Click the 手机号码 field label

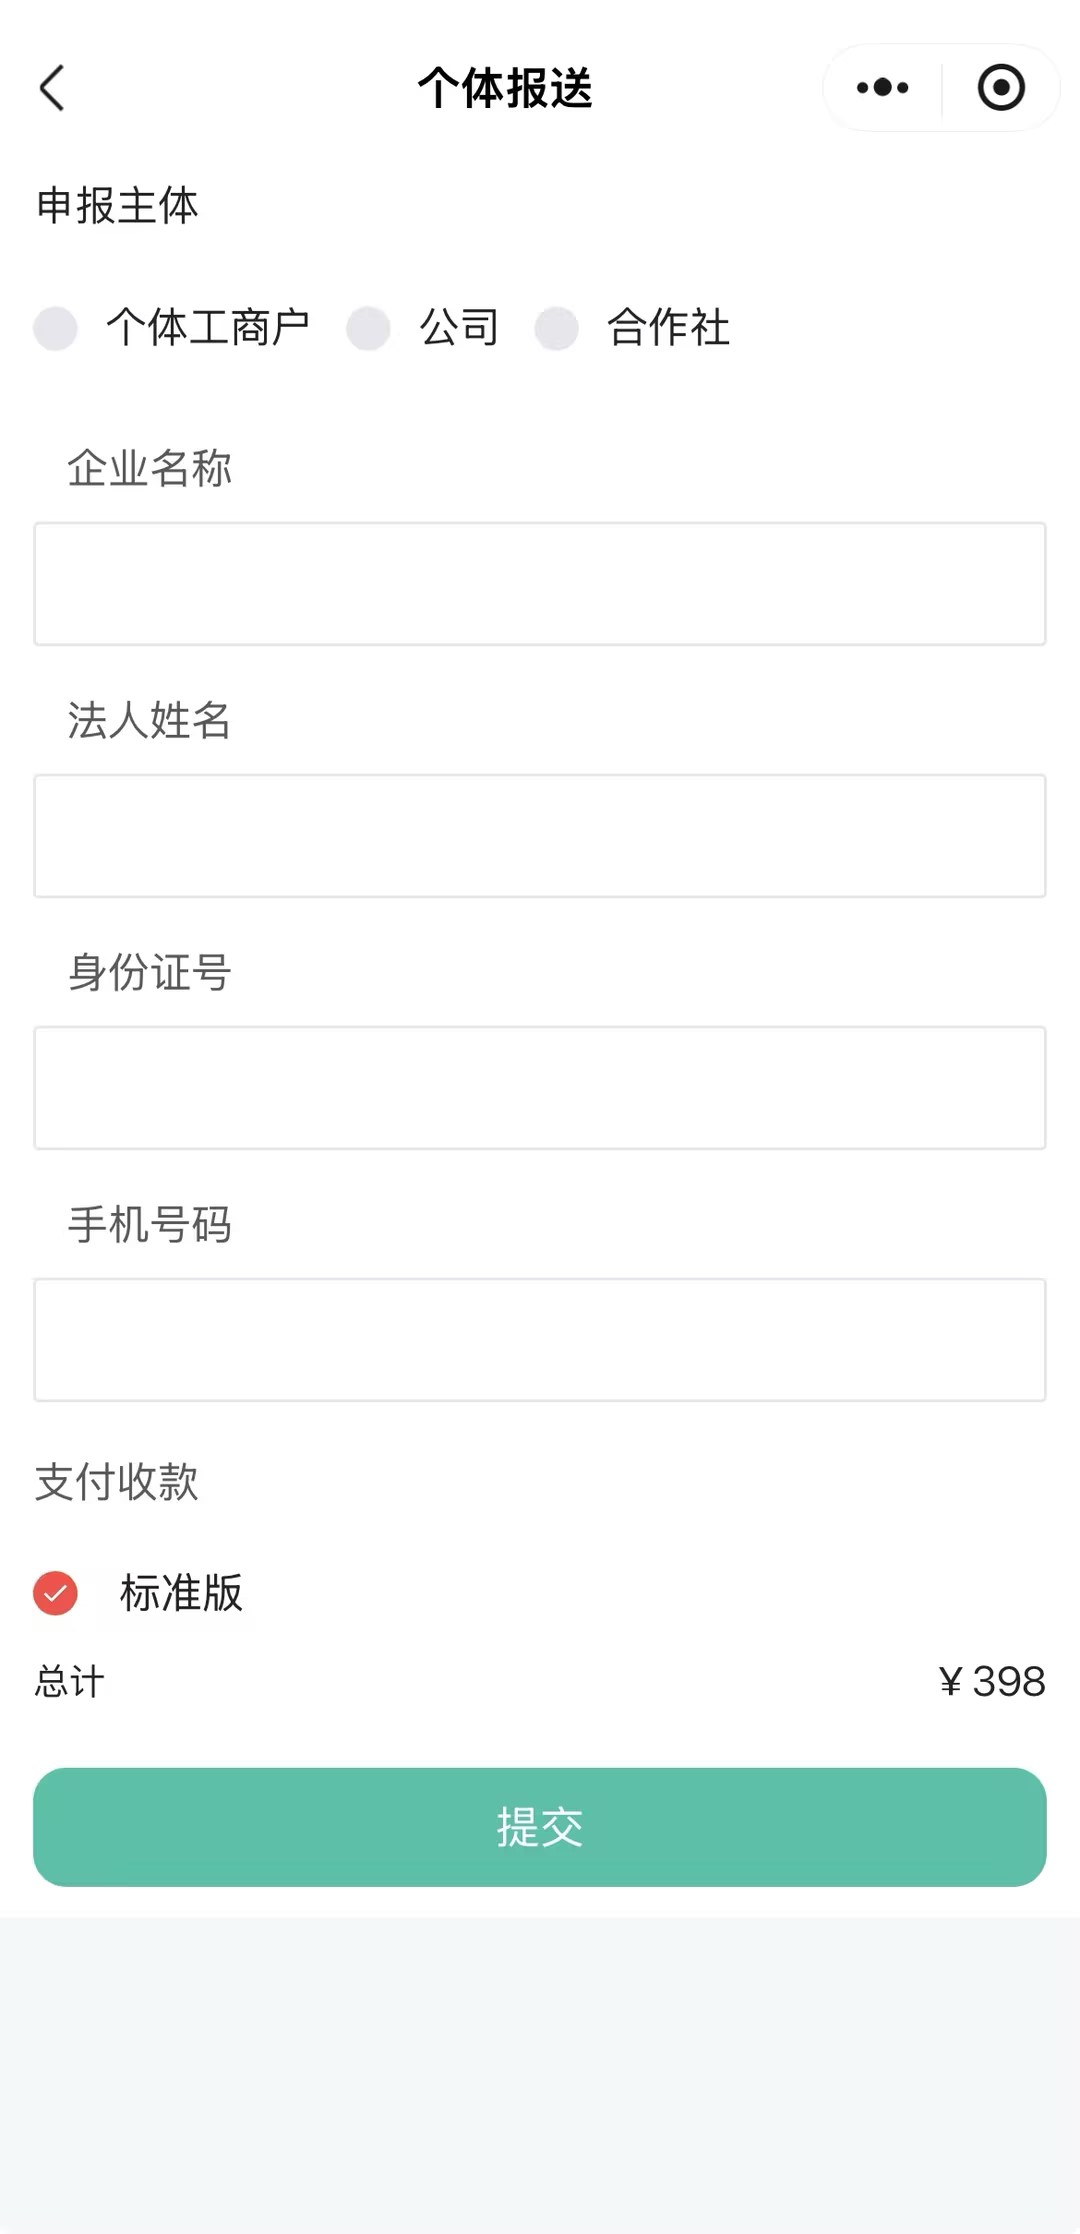pos(150,1225)
